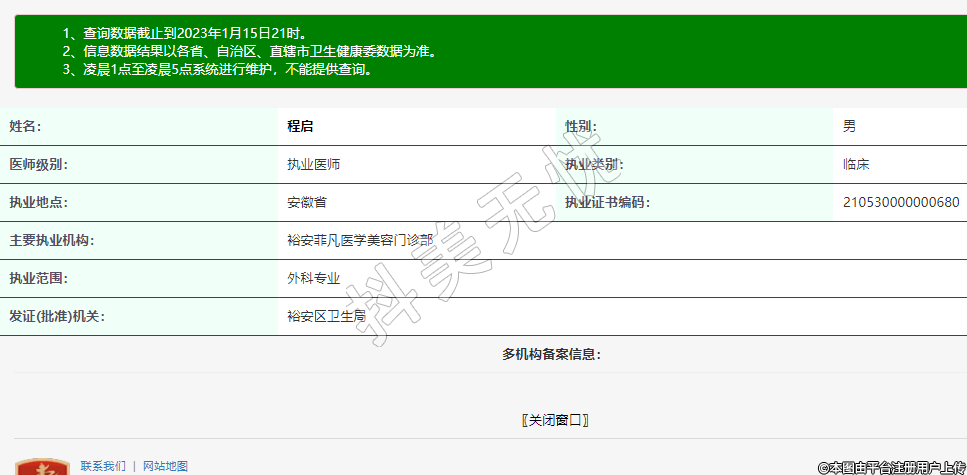Select the 安徽省 location value
The width and height of the screenshot is (967, 475).
pos(307,202)
